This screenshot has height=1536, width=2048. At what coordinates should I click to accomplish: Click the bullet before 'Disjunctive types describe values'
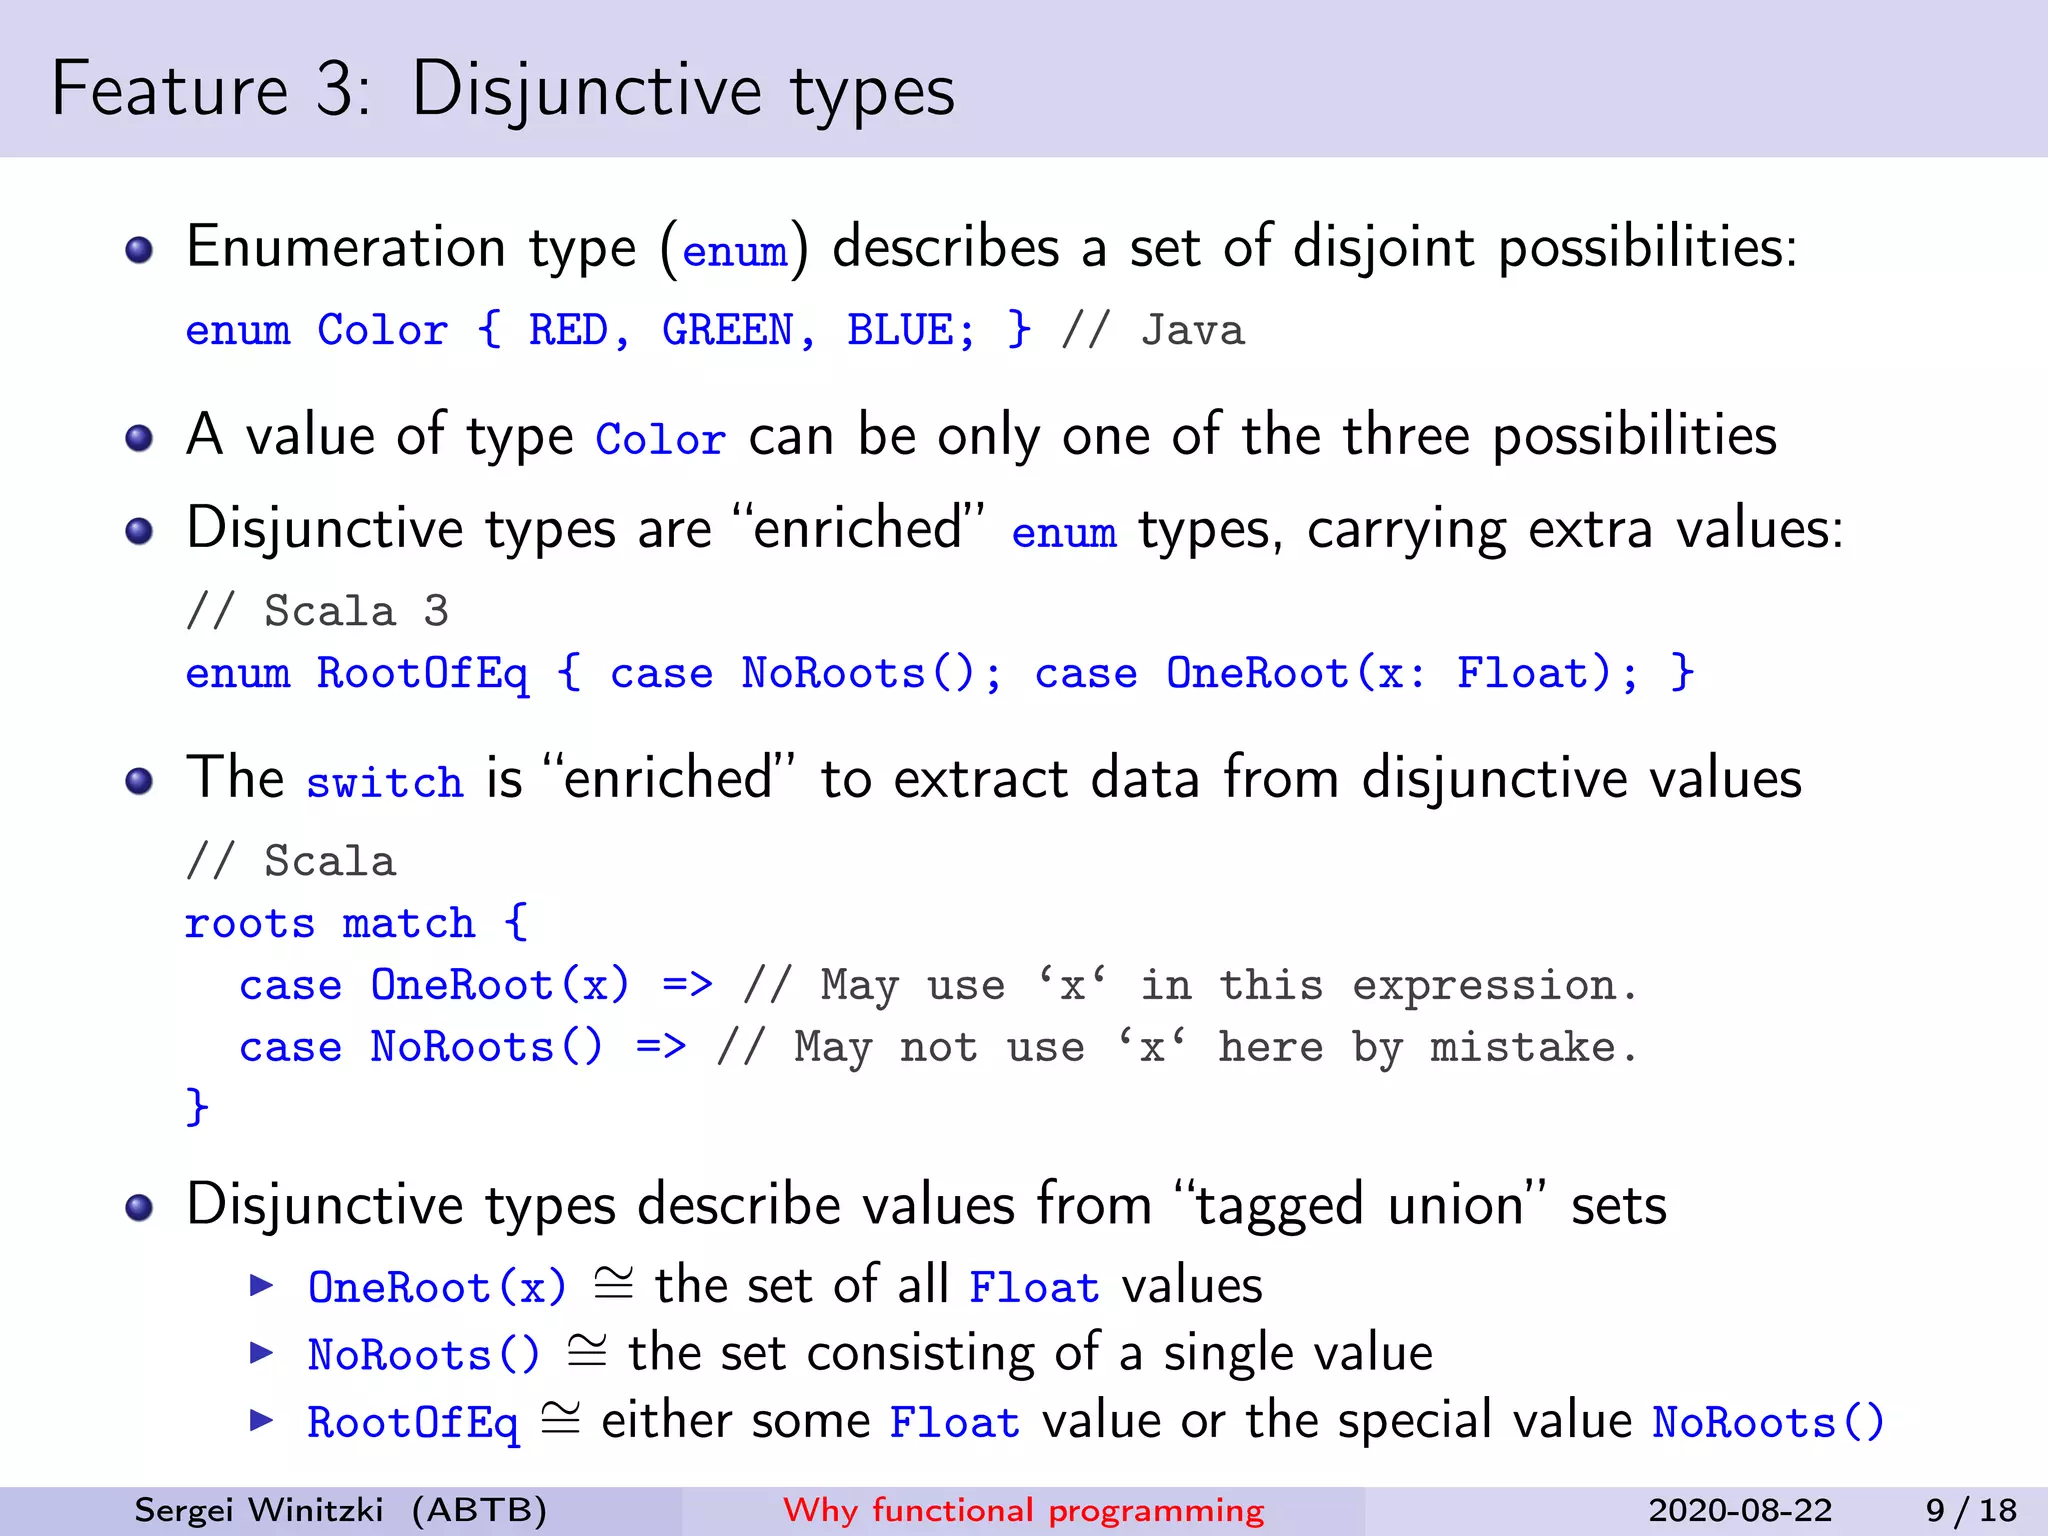[139, 1207]
